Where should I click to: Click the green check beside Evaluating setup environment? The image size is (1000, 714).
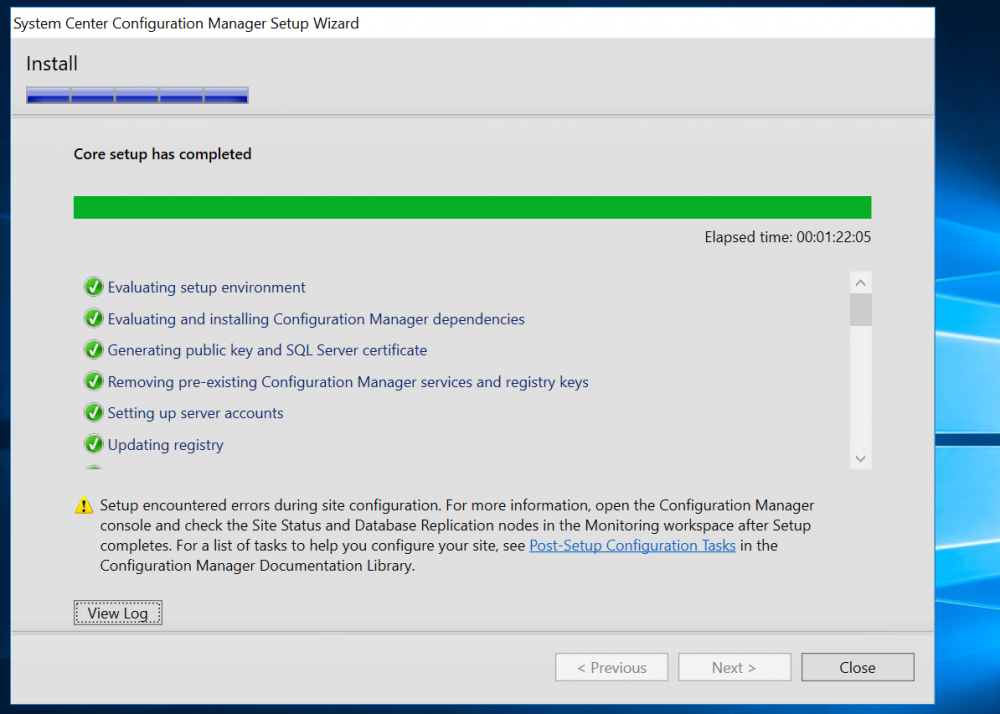(94, 287)
